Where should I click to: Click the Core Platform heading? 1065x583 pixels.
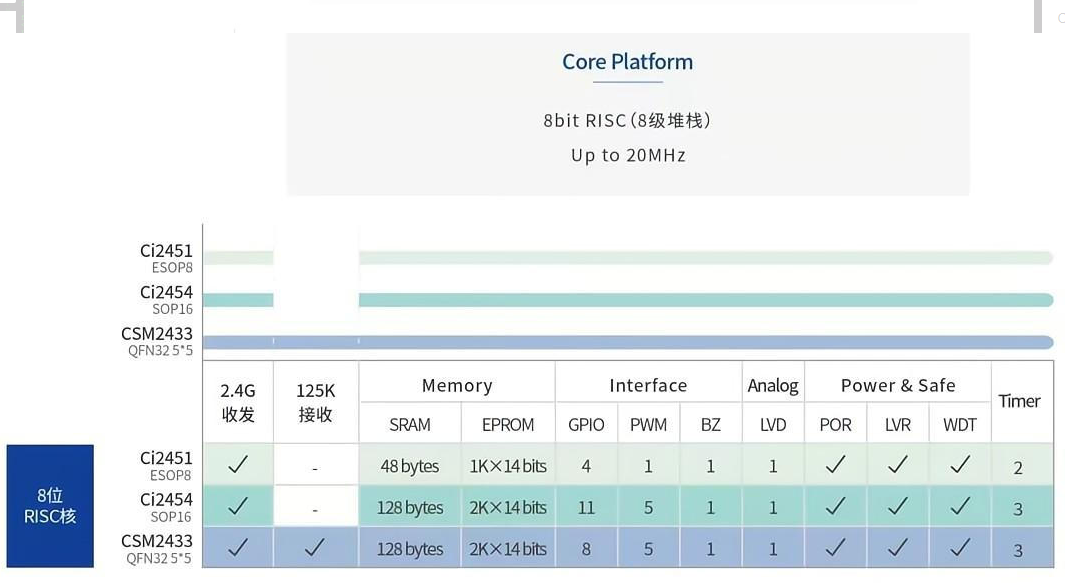coord(627,62)
